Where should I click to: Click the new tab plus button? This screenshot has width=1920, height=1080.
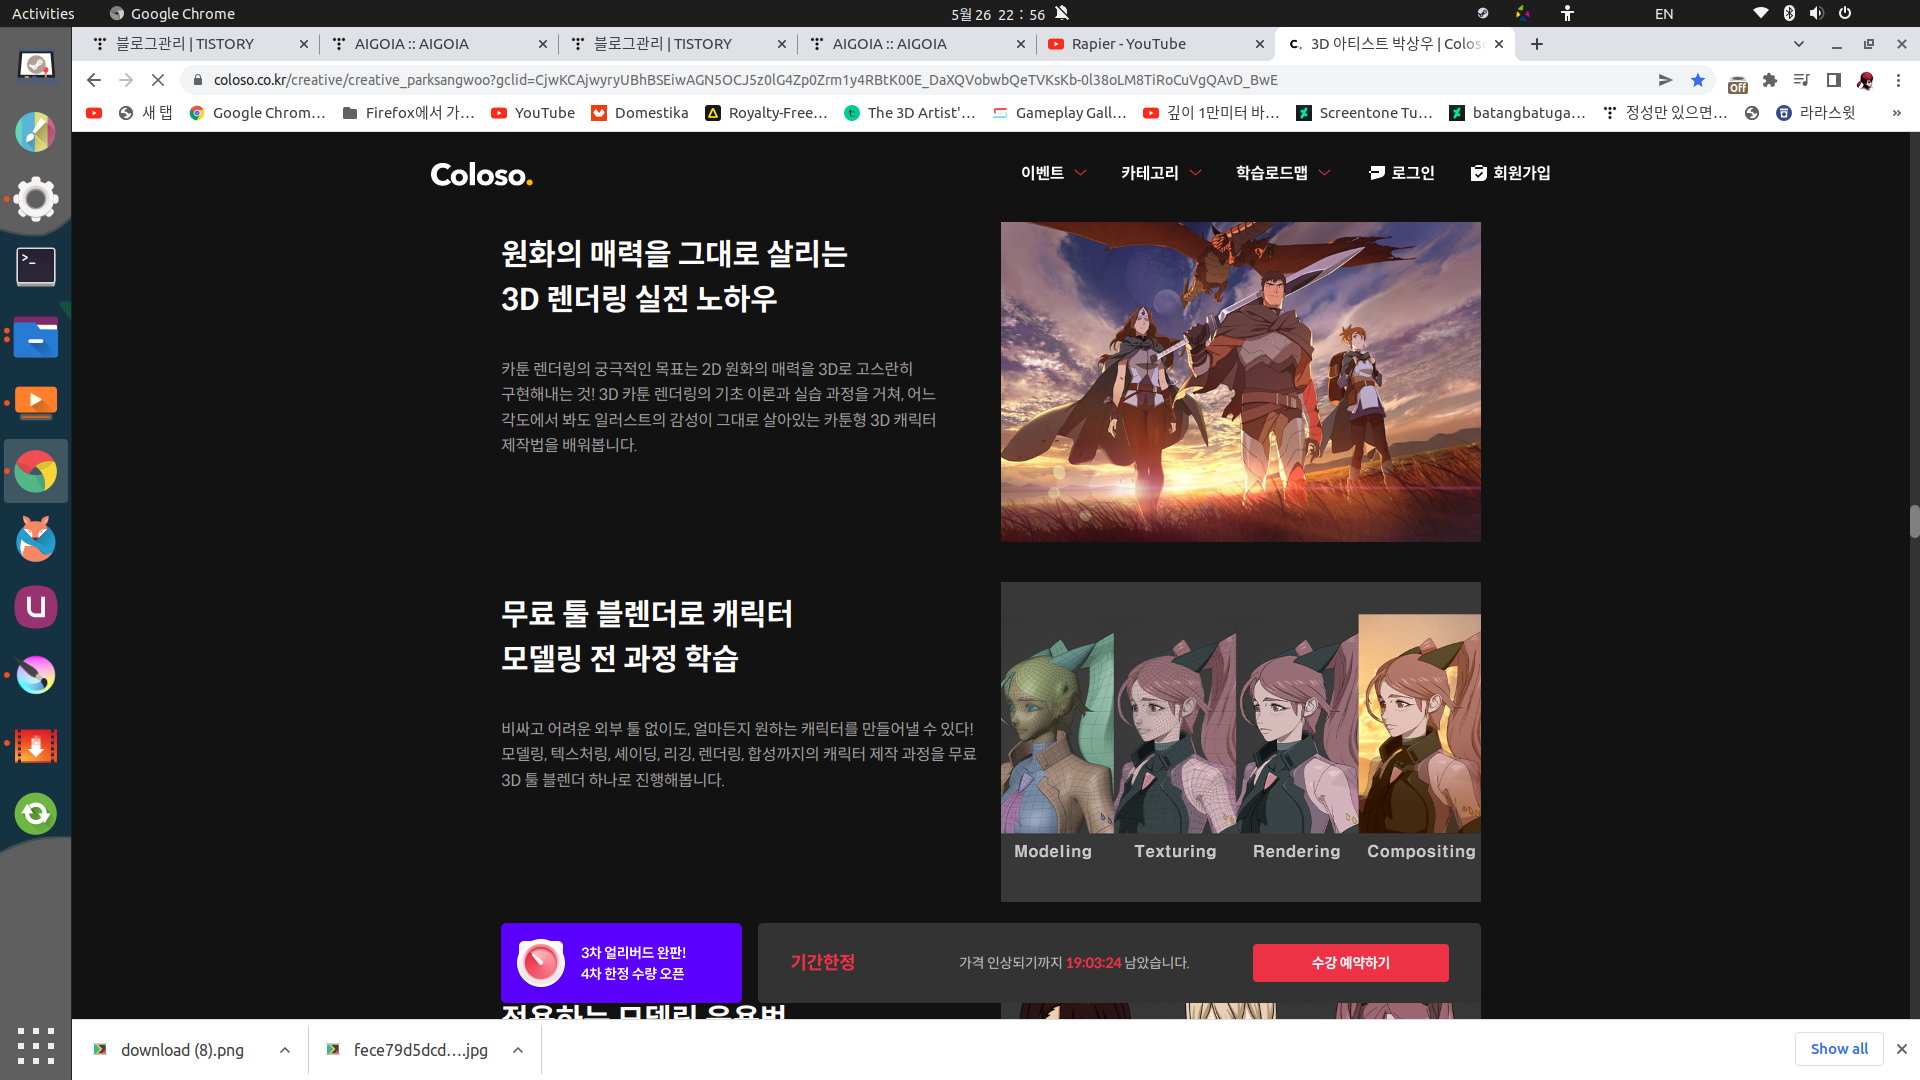pyautogui.click(x=1537, y=44)
